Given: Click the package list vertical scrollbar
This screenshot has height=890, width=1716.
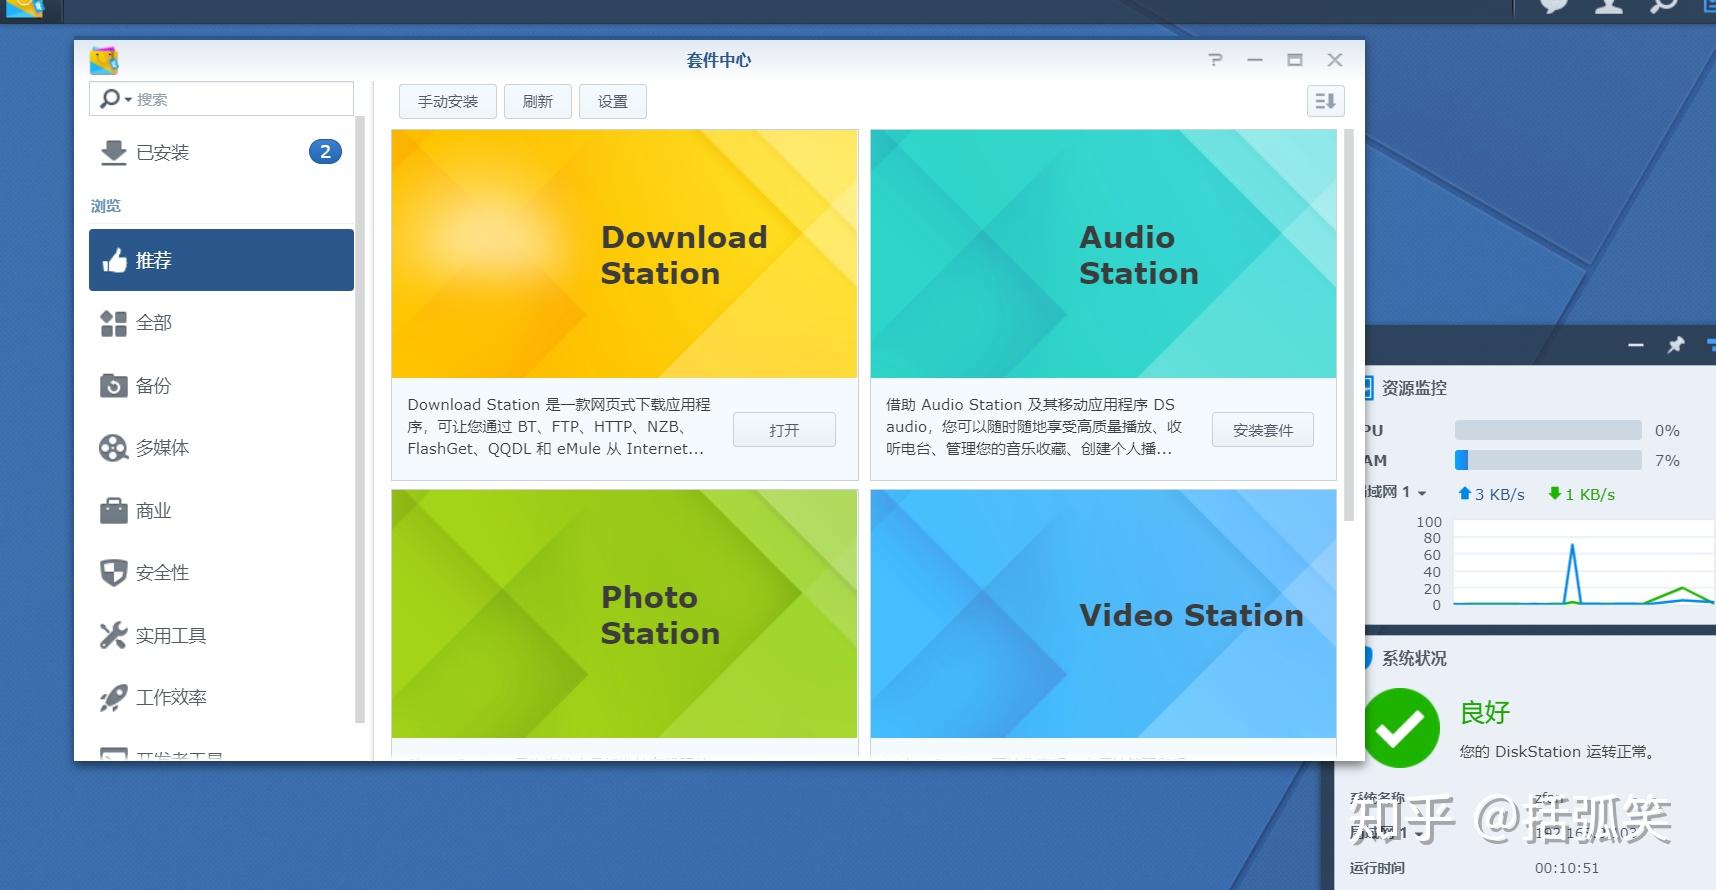Looking at the screenshot, I should tap(1349, 325).
